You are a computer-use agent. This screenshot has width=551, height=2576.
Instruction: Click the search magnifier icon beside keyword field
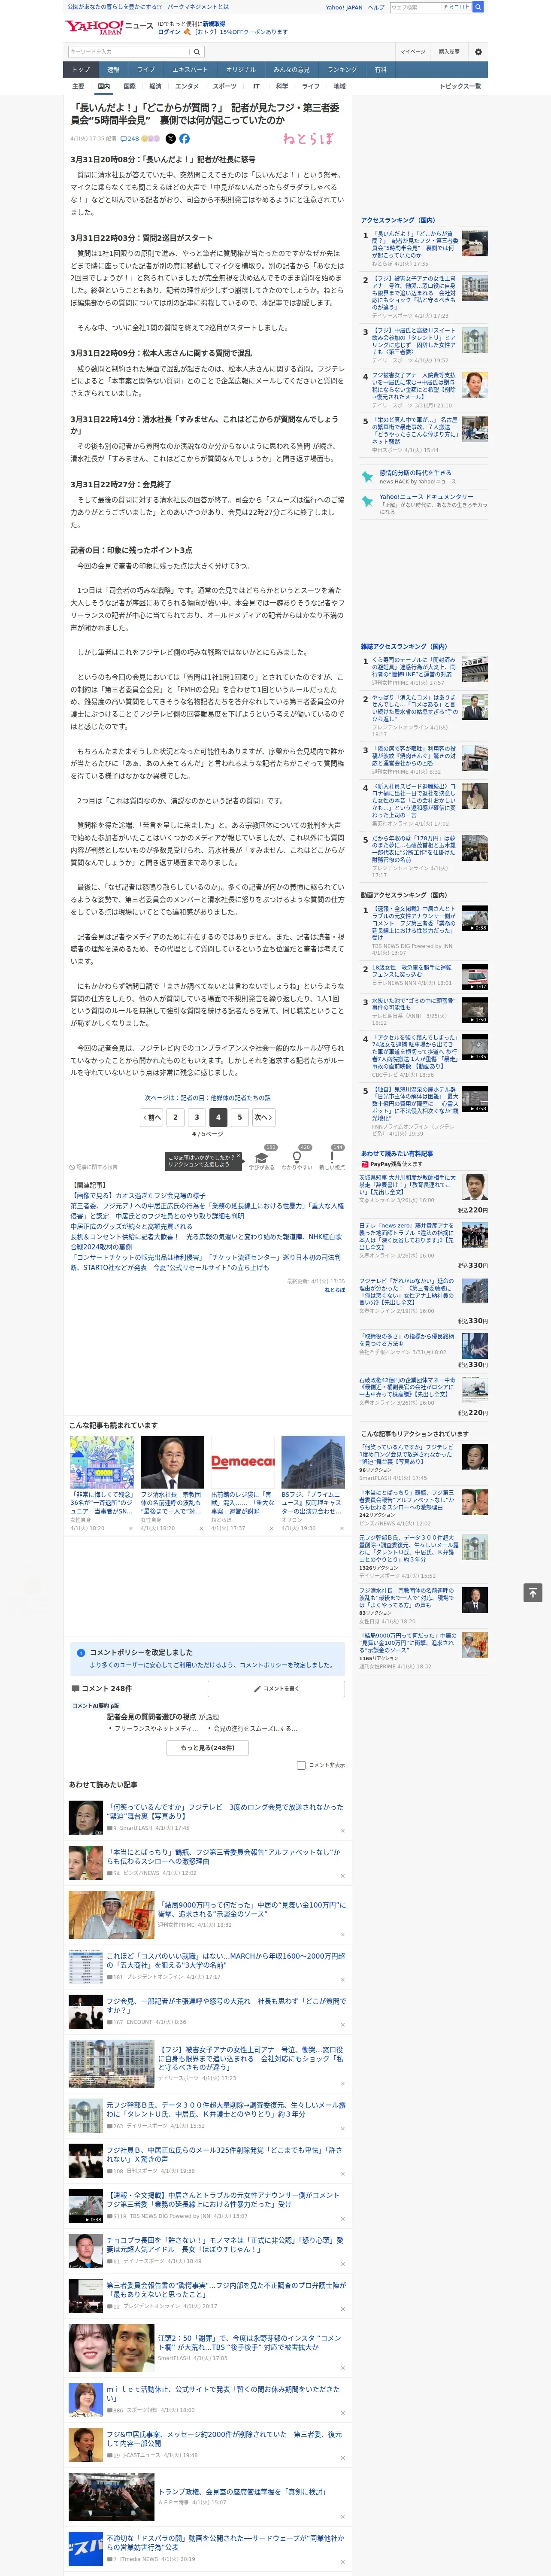coord(197,52)
